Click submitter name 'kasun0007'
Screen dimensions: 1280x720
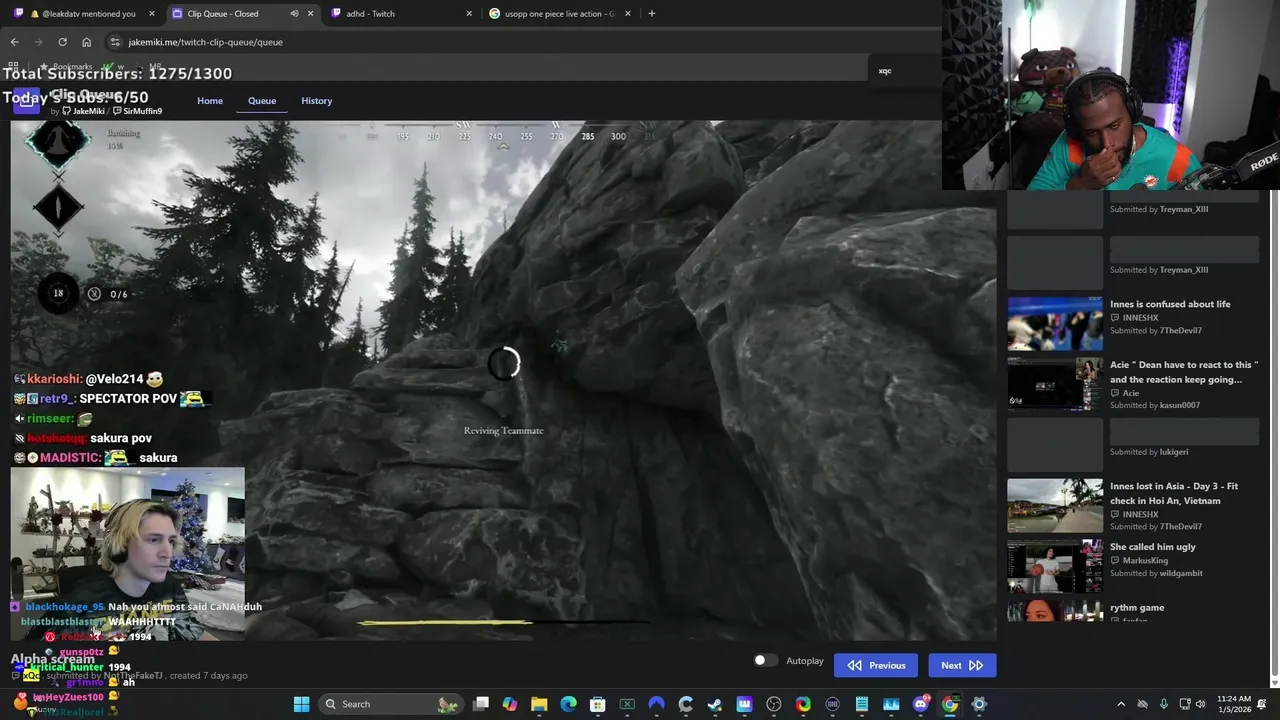click(x=1180, y=406)
